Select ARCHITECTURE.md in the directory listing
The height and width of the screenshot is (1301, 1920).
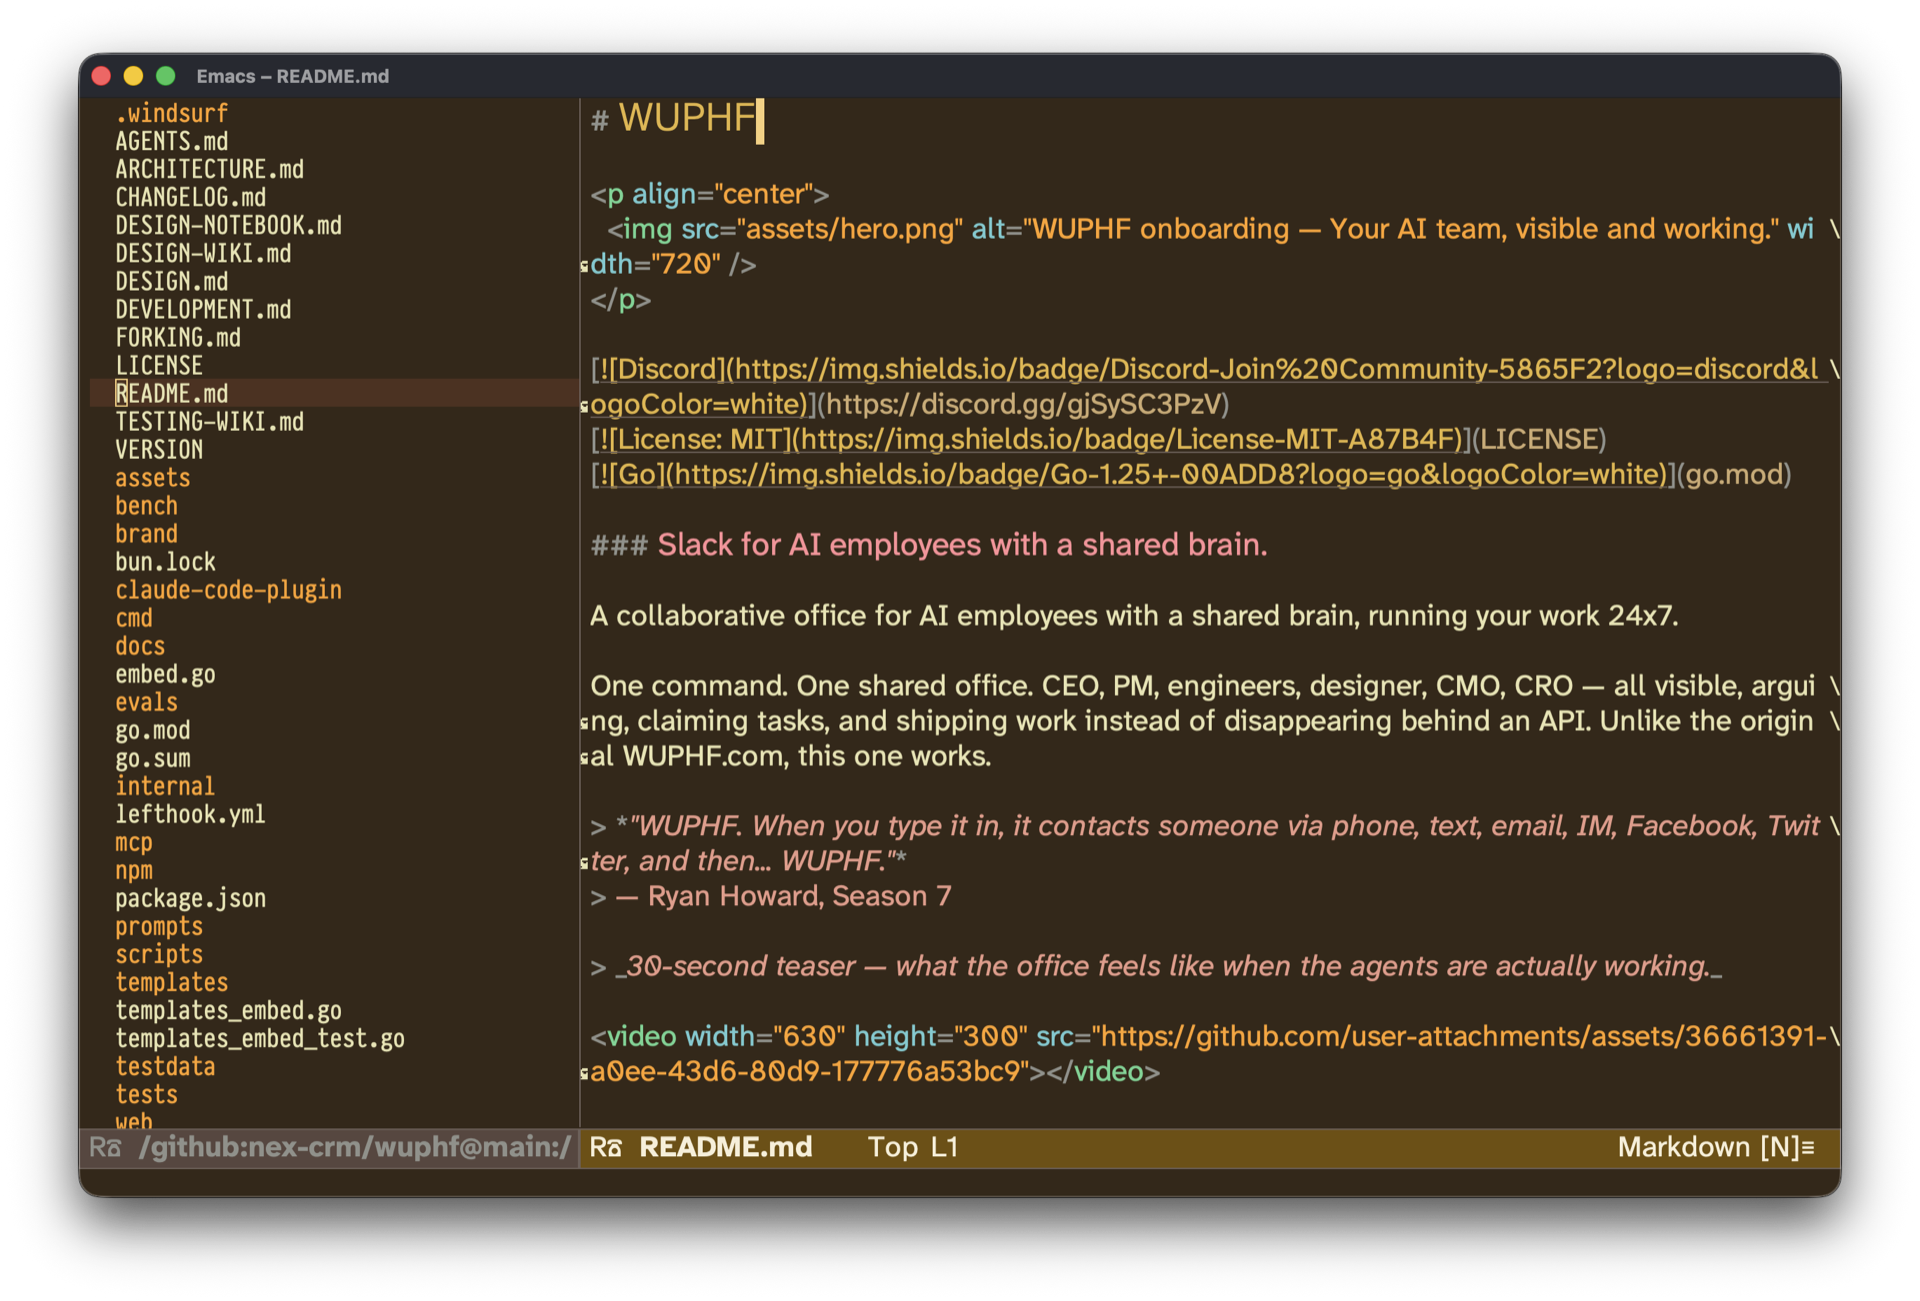click(x=209, y=169)
